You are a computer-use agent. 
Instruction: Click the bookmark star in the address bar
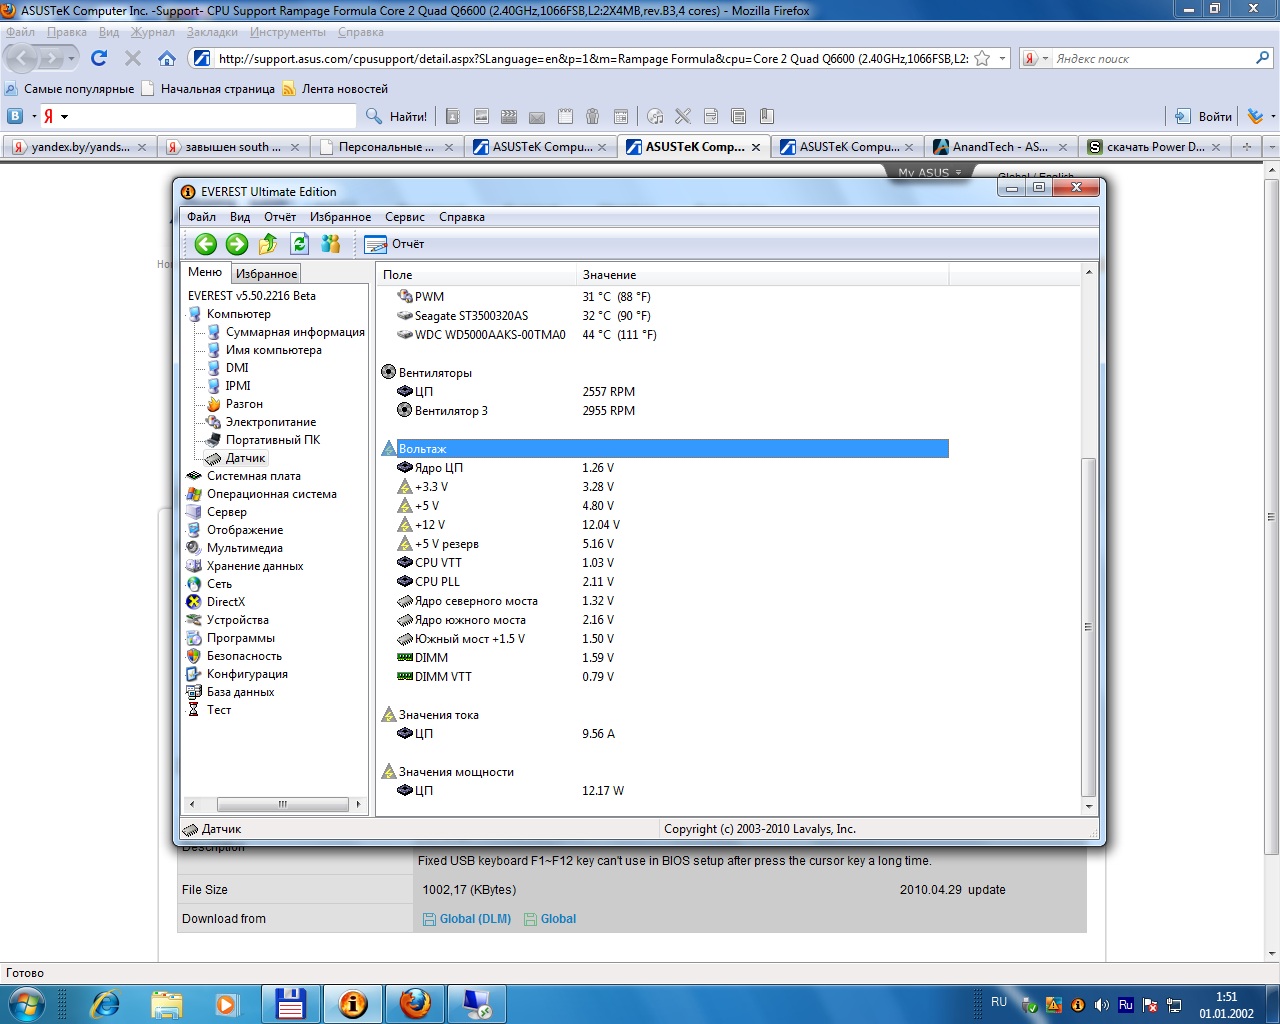(982, 58)
